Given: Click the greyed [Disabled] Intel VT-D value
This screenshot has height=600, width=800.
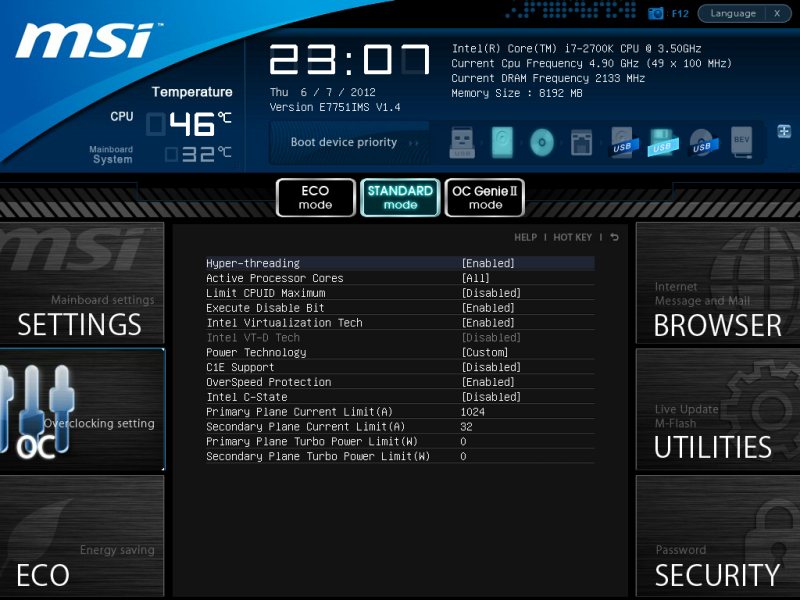Looking at the screenshot, I should 491,337.
